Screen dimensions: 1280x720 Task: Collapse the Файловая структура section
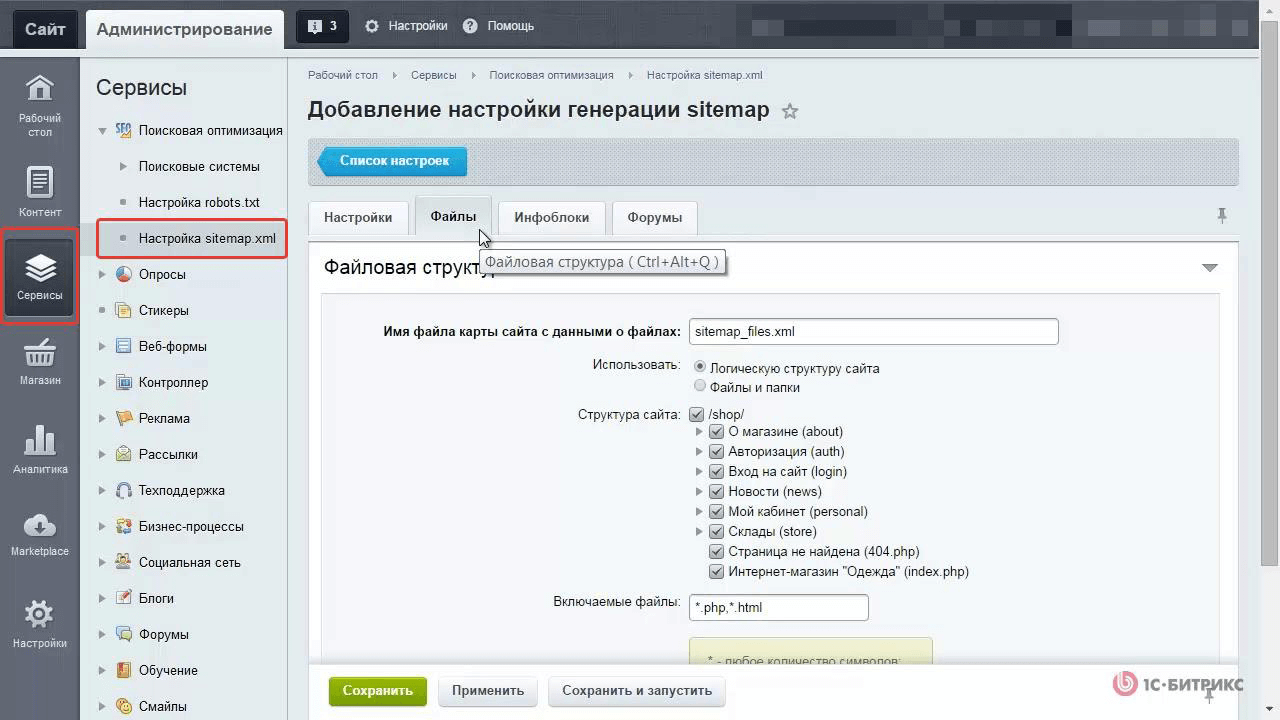(1210, 266)
